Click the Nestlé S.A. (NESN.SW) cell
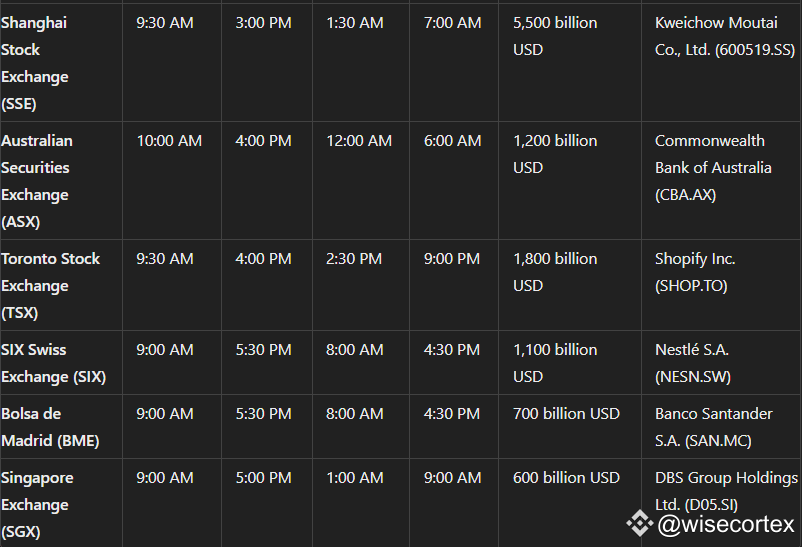 721,363
